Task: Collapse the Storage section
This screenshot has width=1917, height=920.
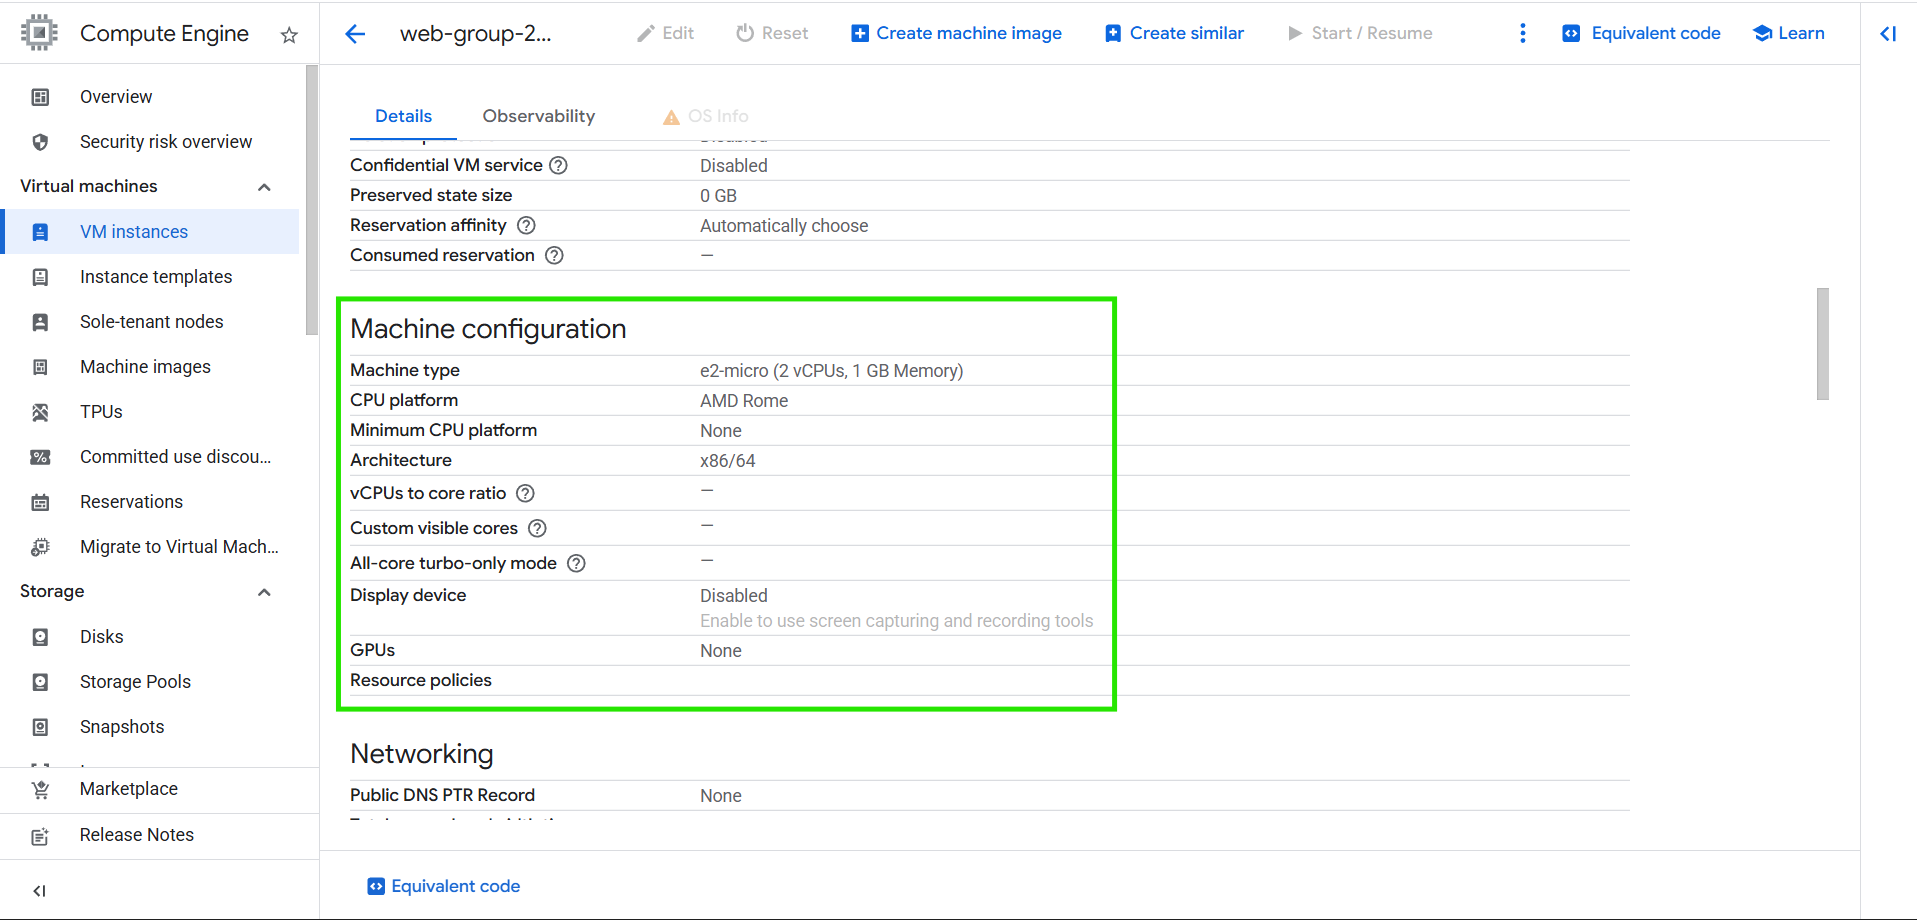Action: pos(264,592)
